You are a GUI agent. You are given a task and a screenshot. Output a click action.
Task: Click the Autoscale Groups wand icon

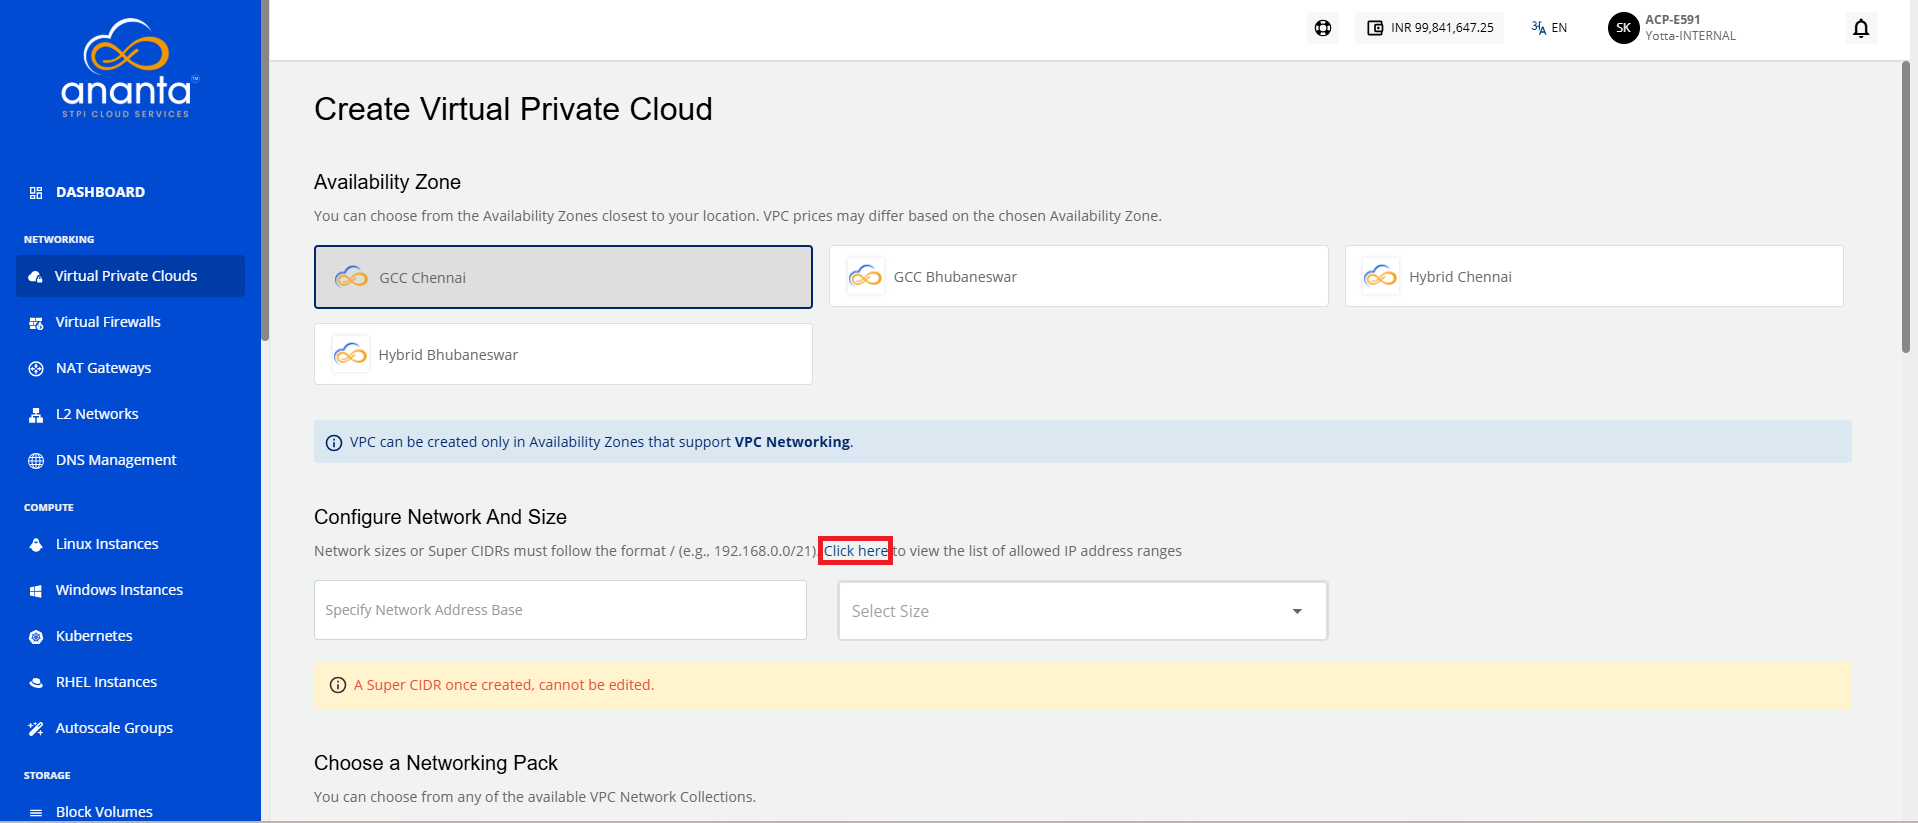point(36,729)
